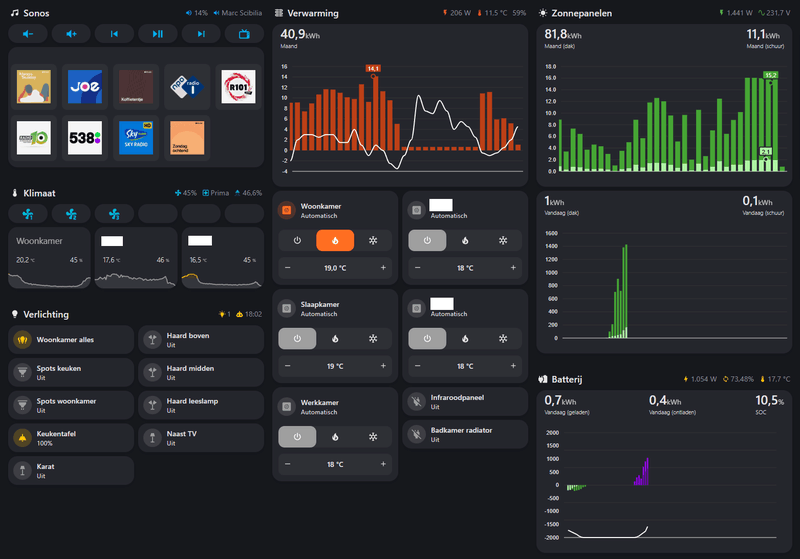Open the Woonkamer thermostat details
This screenshot has height=559, width=800.
[335, 210]
